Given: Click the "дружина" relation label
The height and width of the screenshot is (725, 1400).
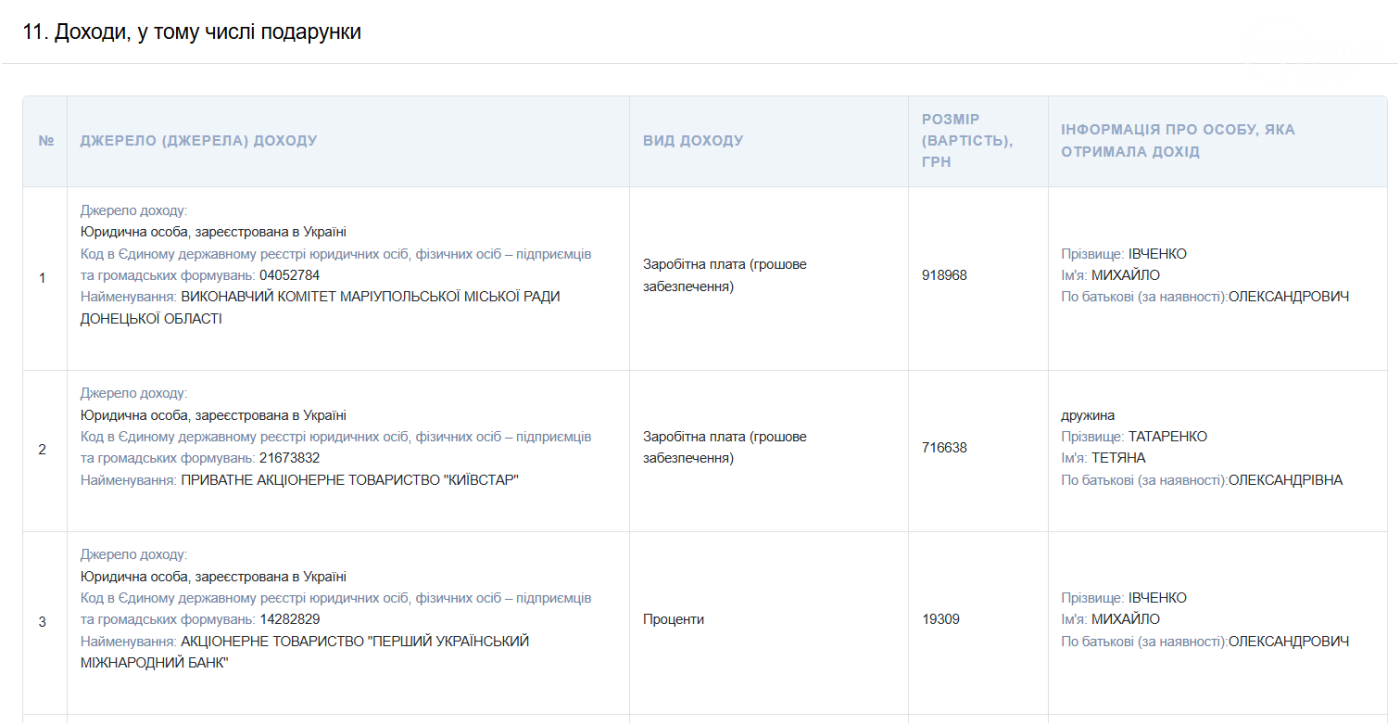Looking at the screenshot, I should pyautogui.click(x=1087, y=415).
